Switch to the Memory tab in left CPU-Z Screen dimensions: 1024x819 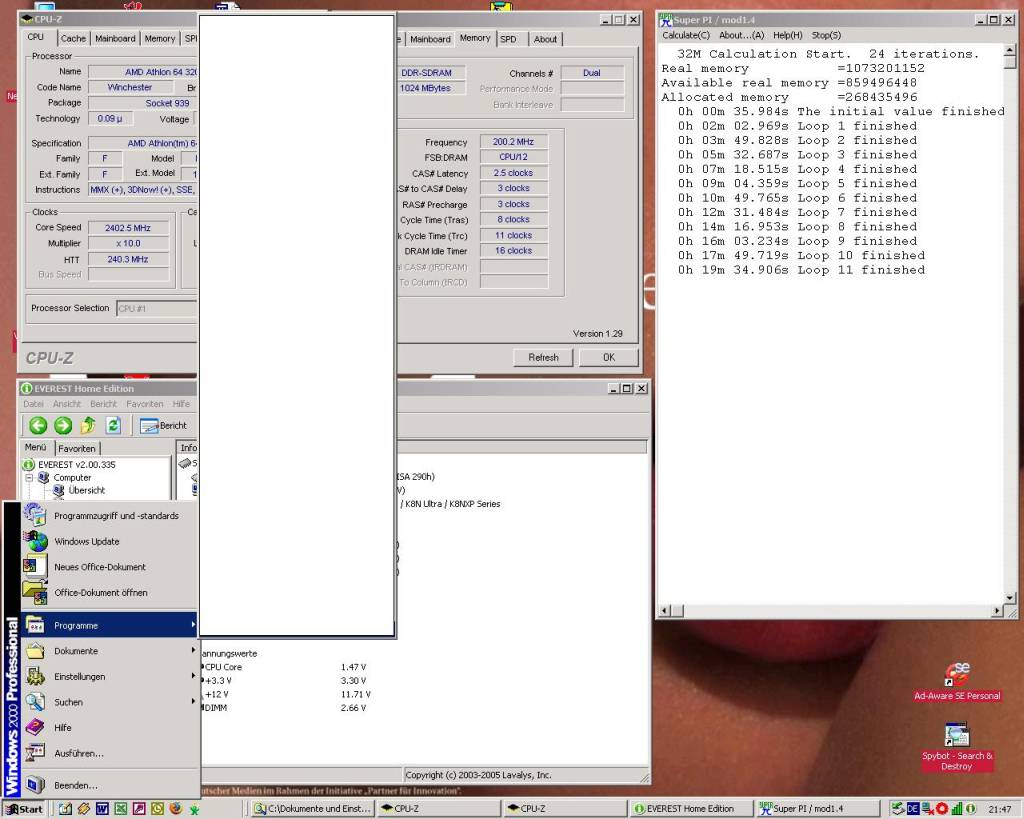[x=159, y=39]
